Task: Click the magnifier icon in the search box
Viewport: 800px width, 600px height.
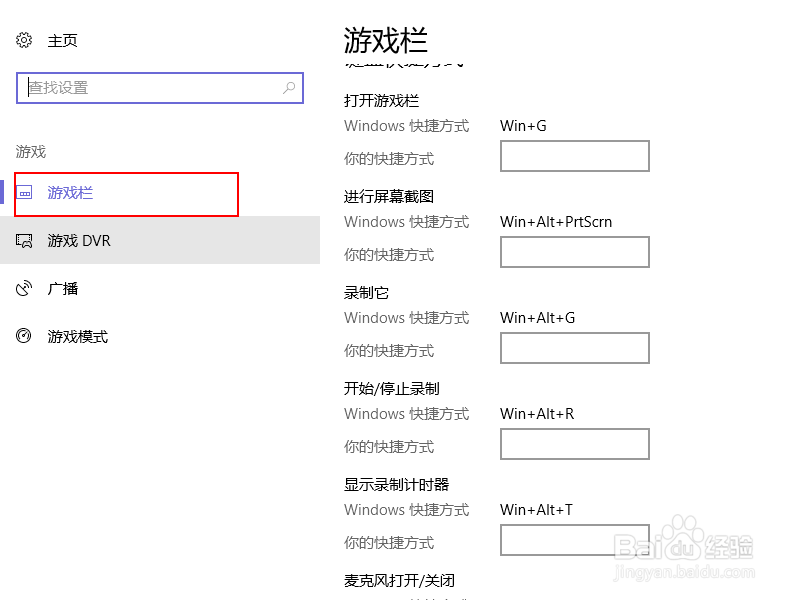Action: tap(289, 88)
